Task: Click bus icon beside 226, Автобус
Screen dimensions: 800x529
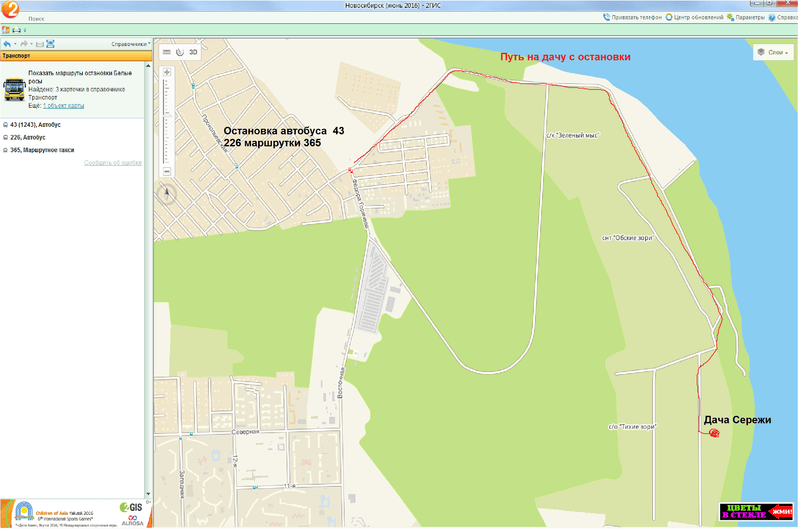Action: [x=5, y=137]
